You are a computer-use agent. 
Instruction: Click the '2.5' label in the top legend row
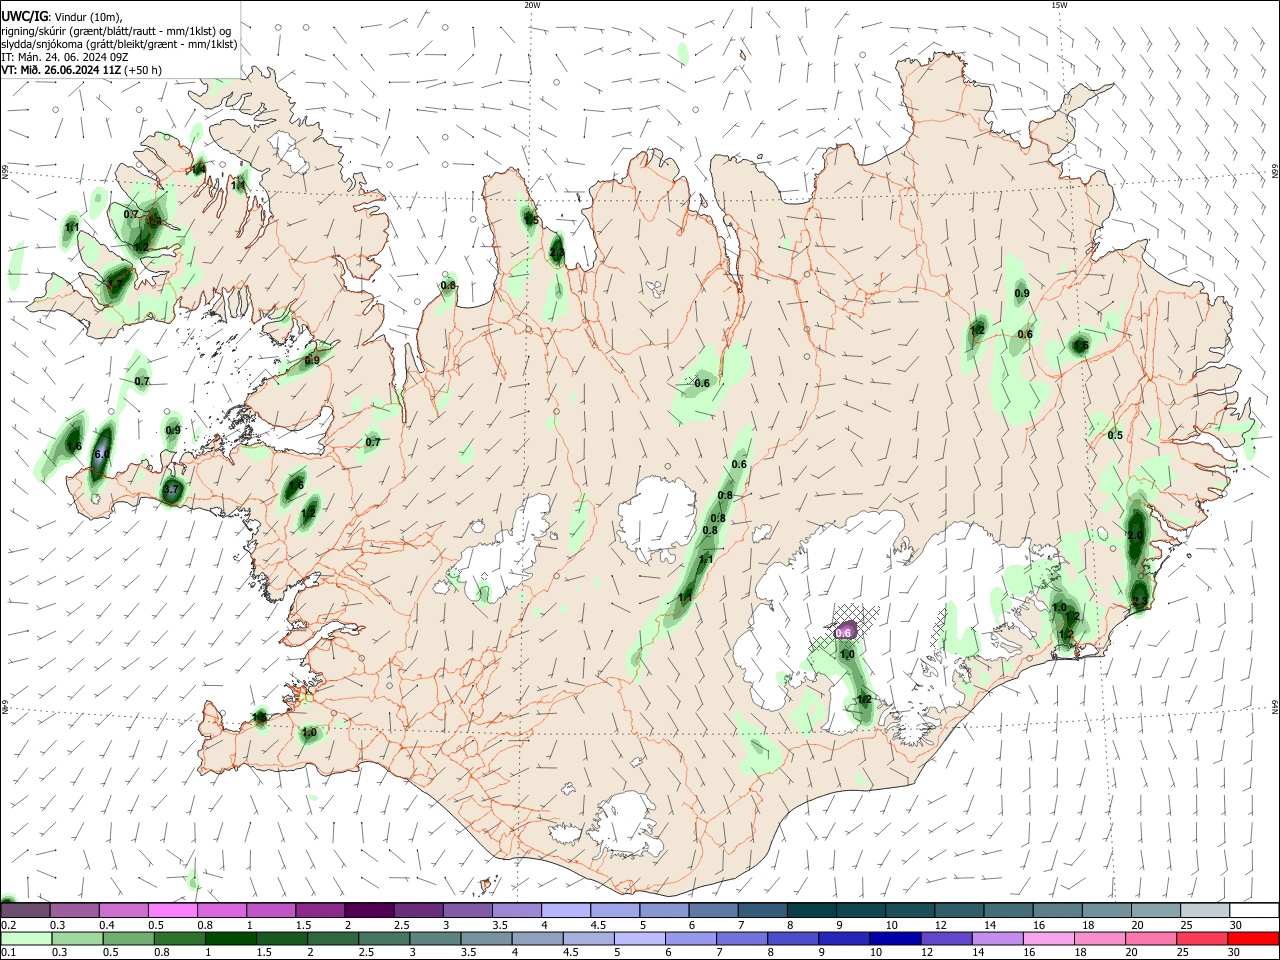pos(402,925)
